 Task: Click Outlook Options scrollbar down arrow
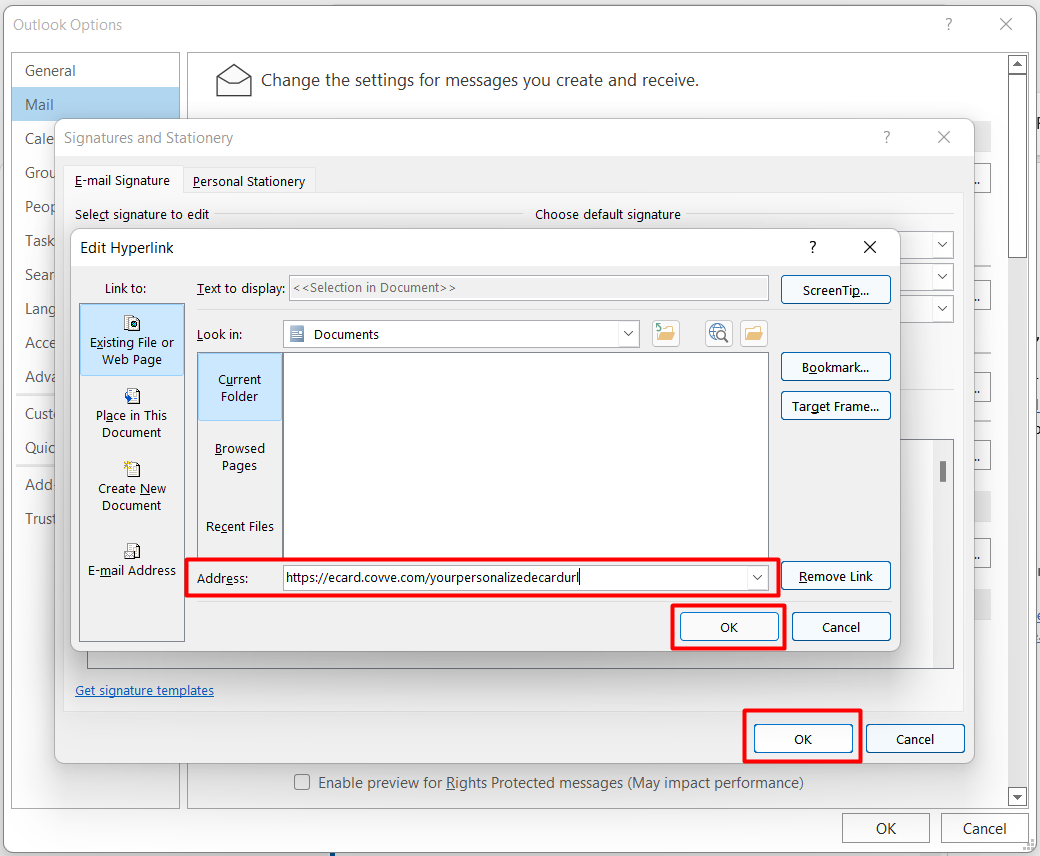(x=1017, y=796)
